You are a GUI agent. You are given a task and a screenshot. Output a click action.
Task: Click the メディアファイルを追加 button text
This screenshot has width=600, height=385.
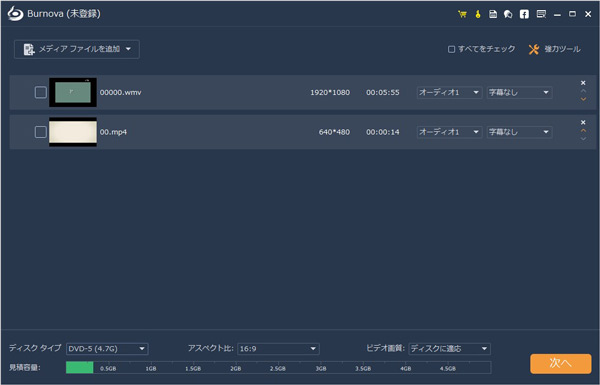pyautogui.click(x=80, y=49)
